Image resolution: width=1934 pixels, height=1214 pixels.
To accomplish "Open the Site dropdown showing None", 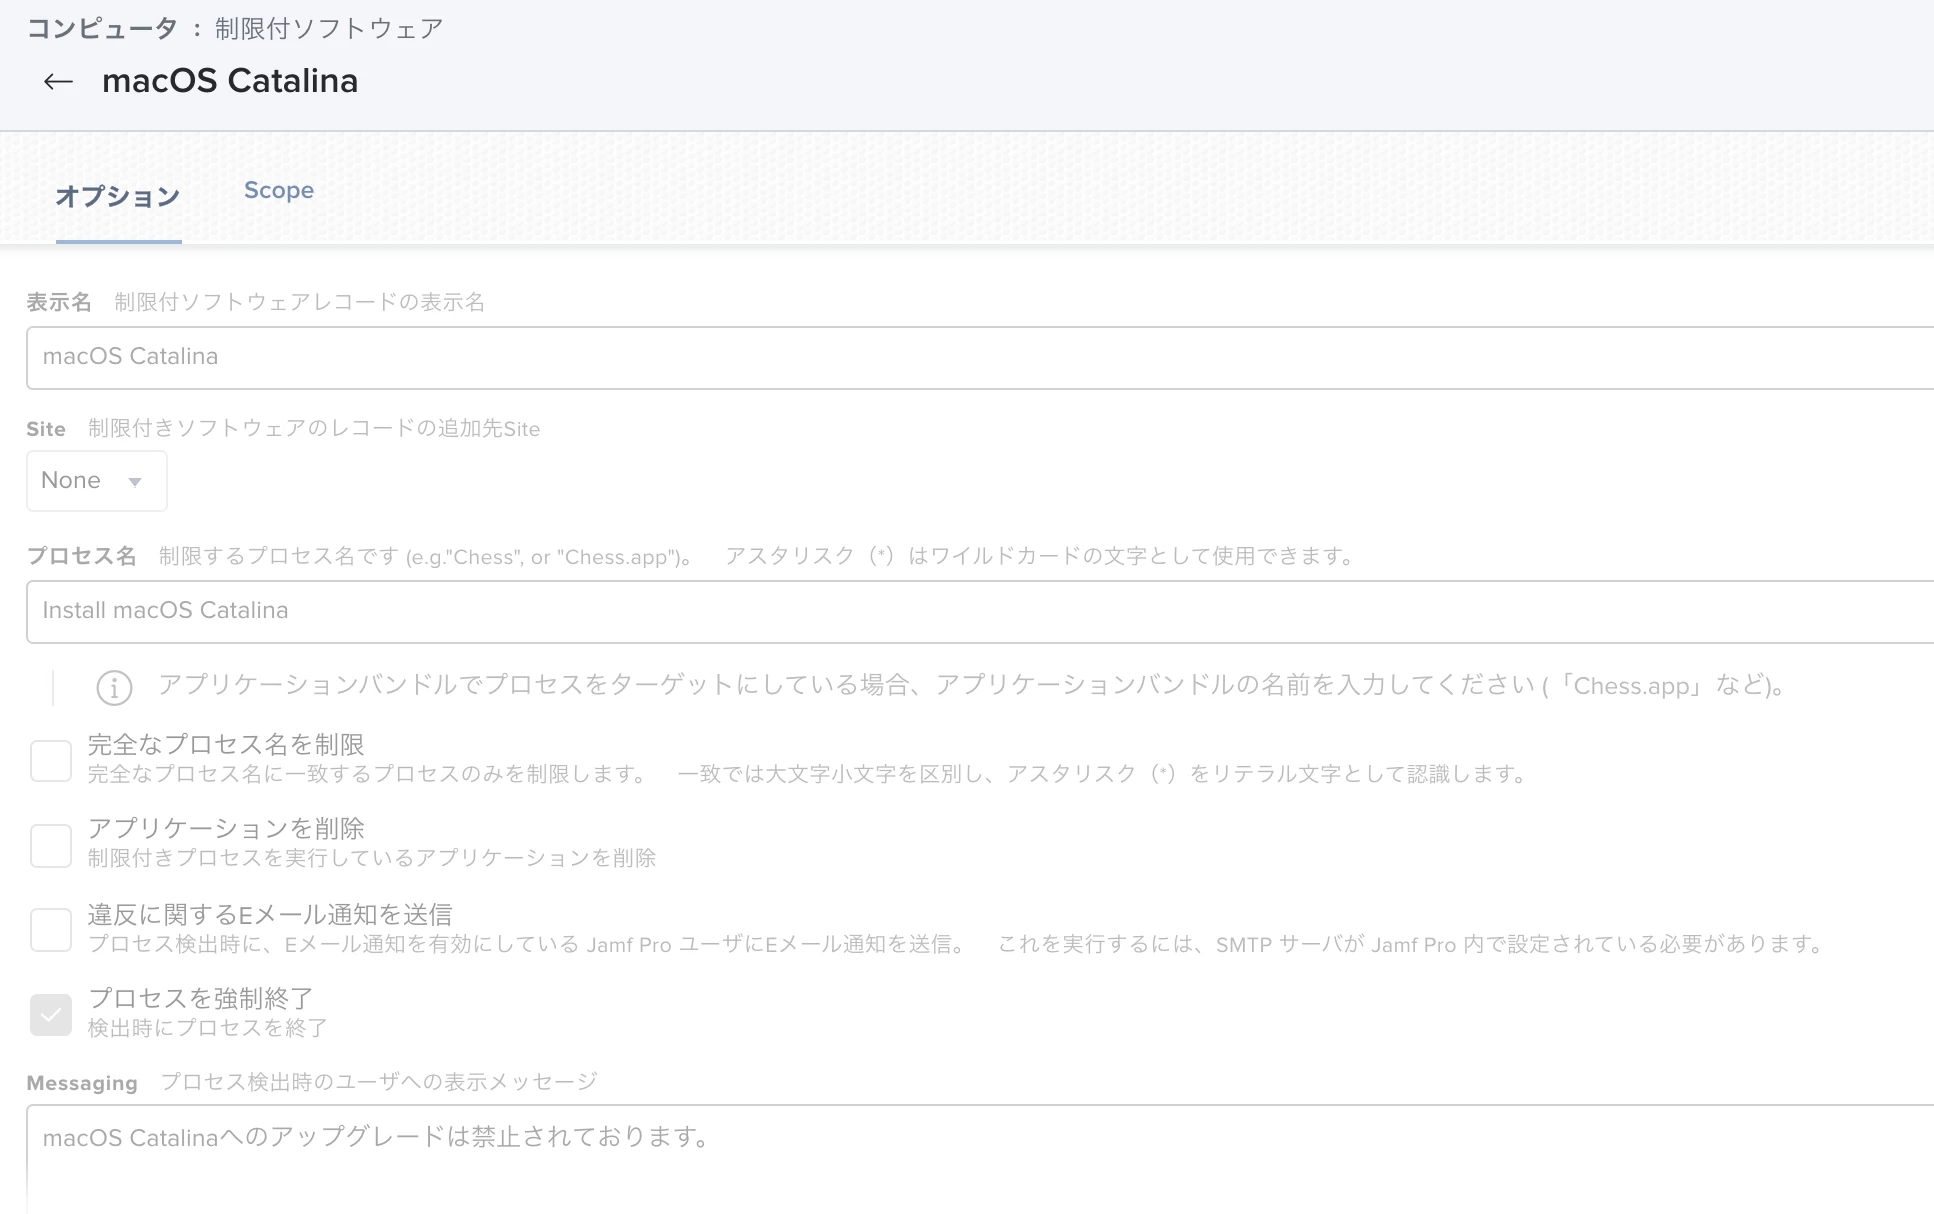I will click(x=96, y=481).
